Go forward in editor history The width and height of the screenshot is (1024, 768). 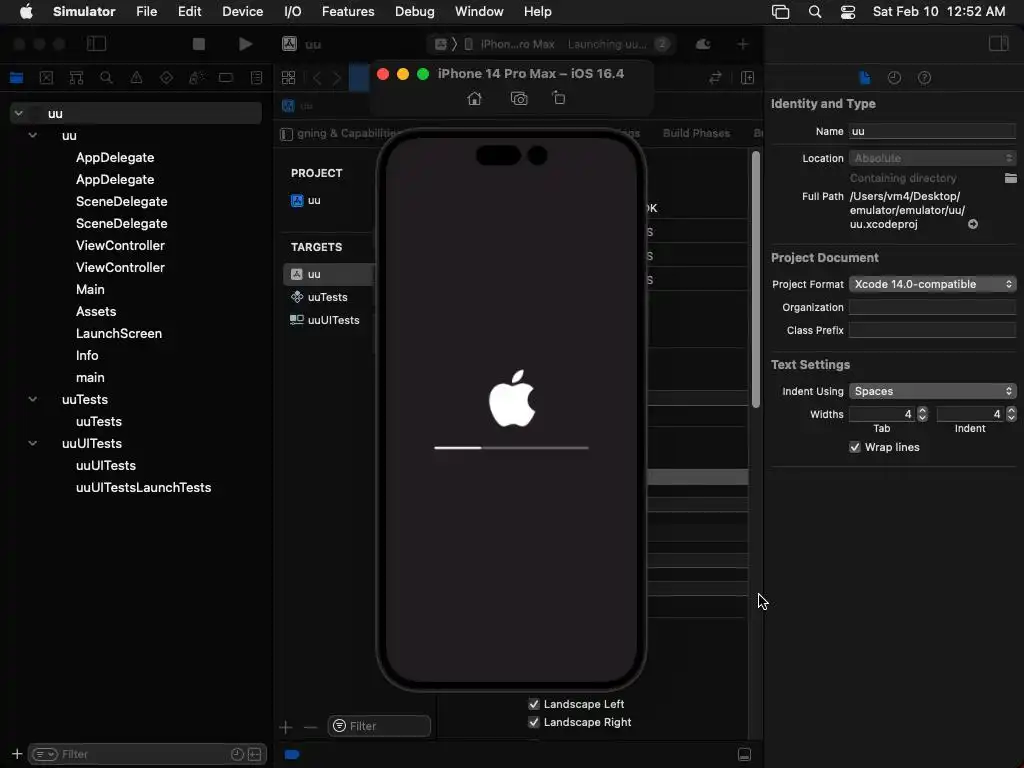click(337, 78)
